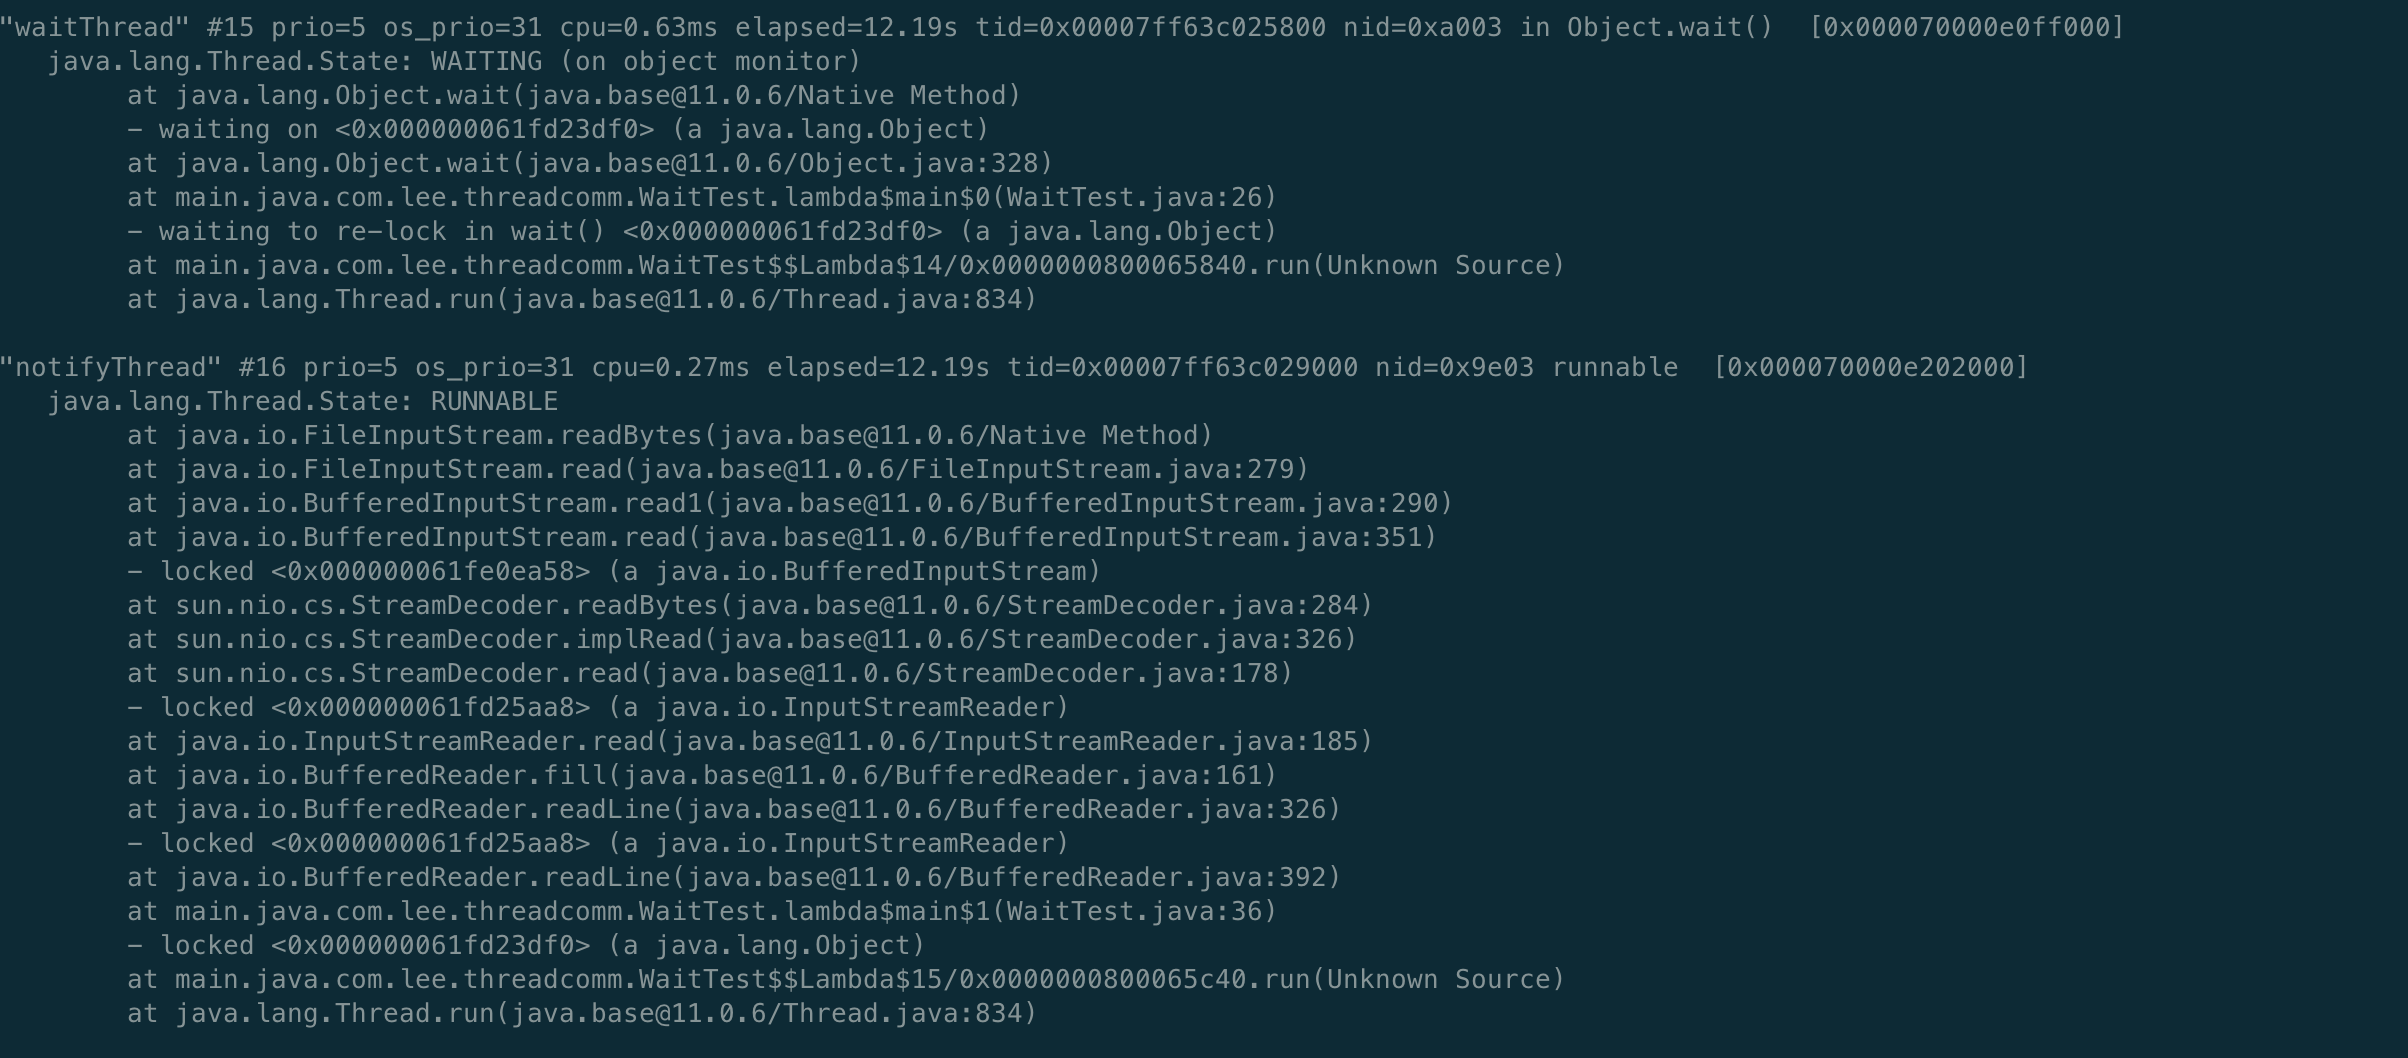
Task: Select the WAITING thread state text
Action: pyautogui.click(x=486, y=61)
